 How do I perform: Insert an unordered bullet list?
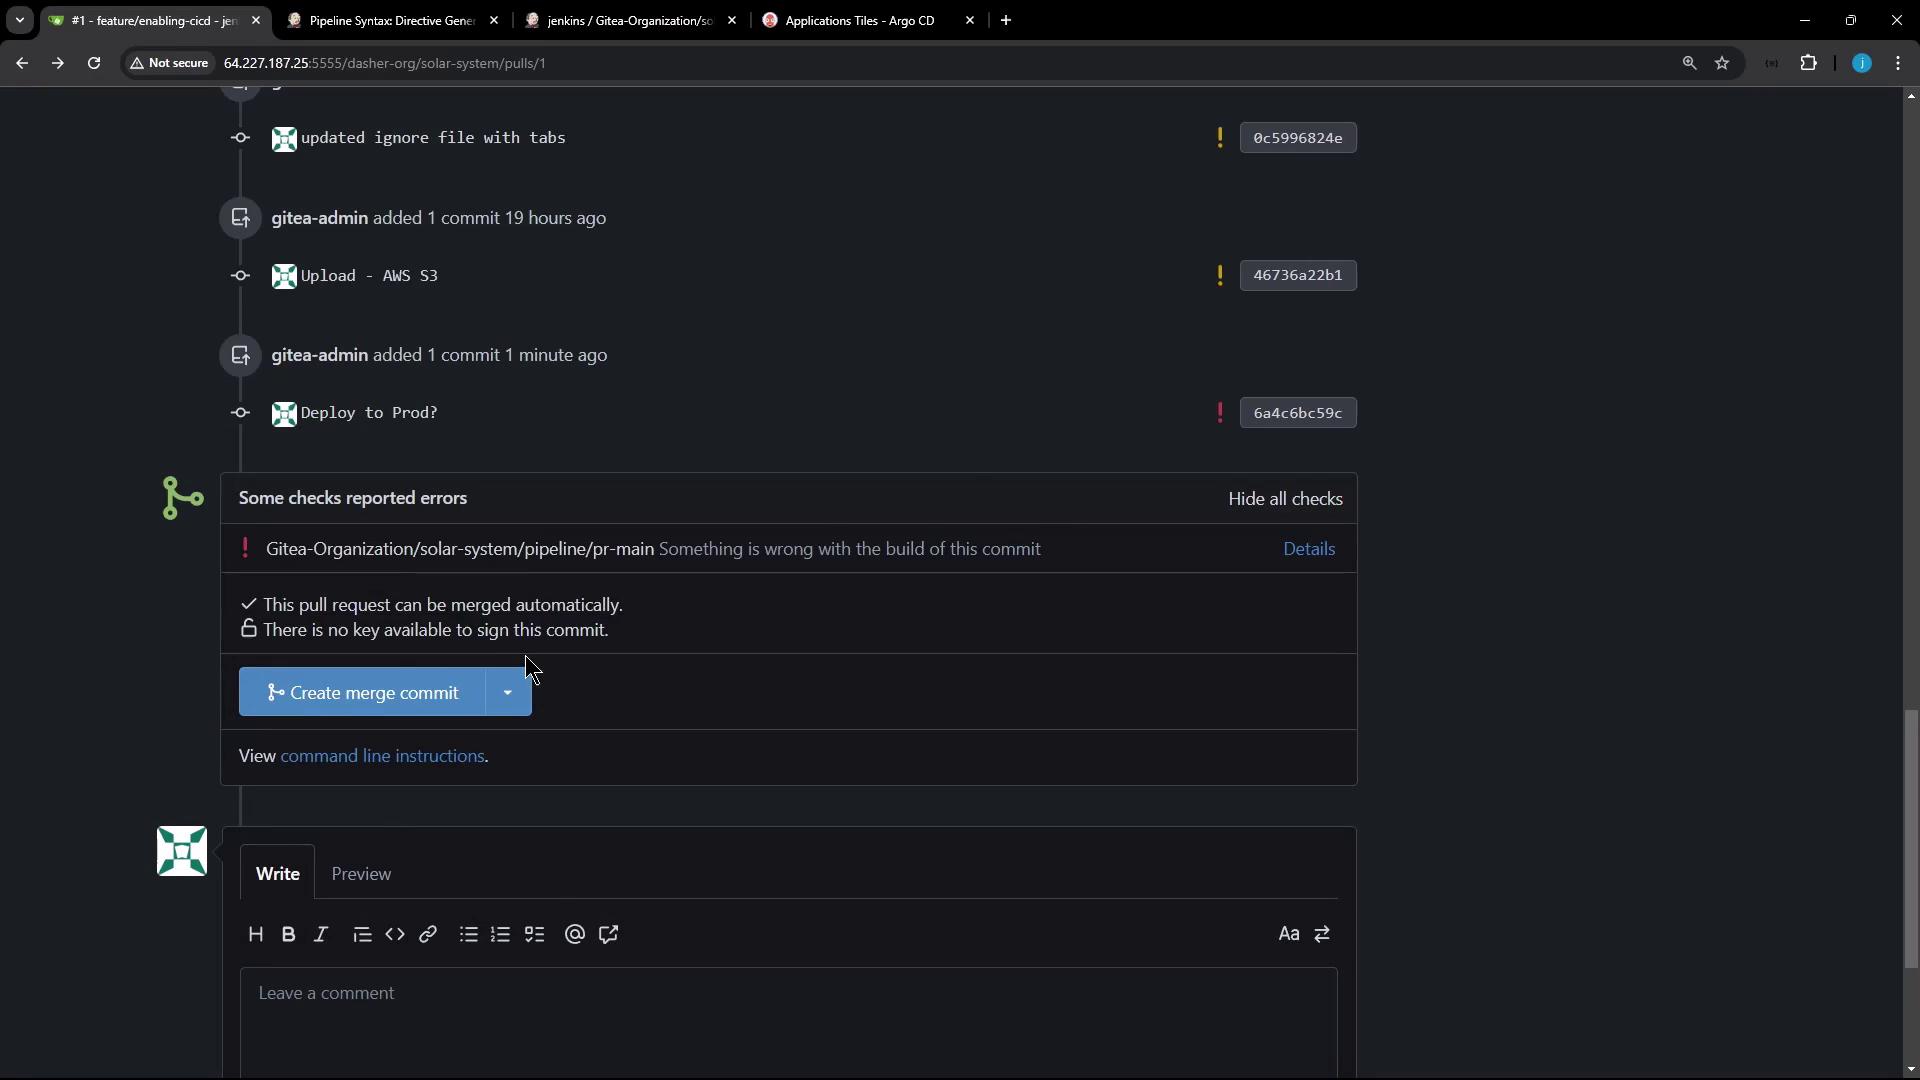(x=468, y=934)
